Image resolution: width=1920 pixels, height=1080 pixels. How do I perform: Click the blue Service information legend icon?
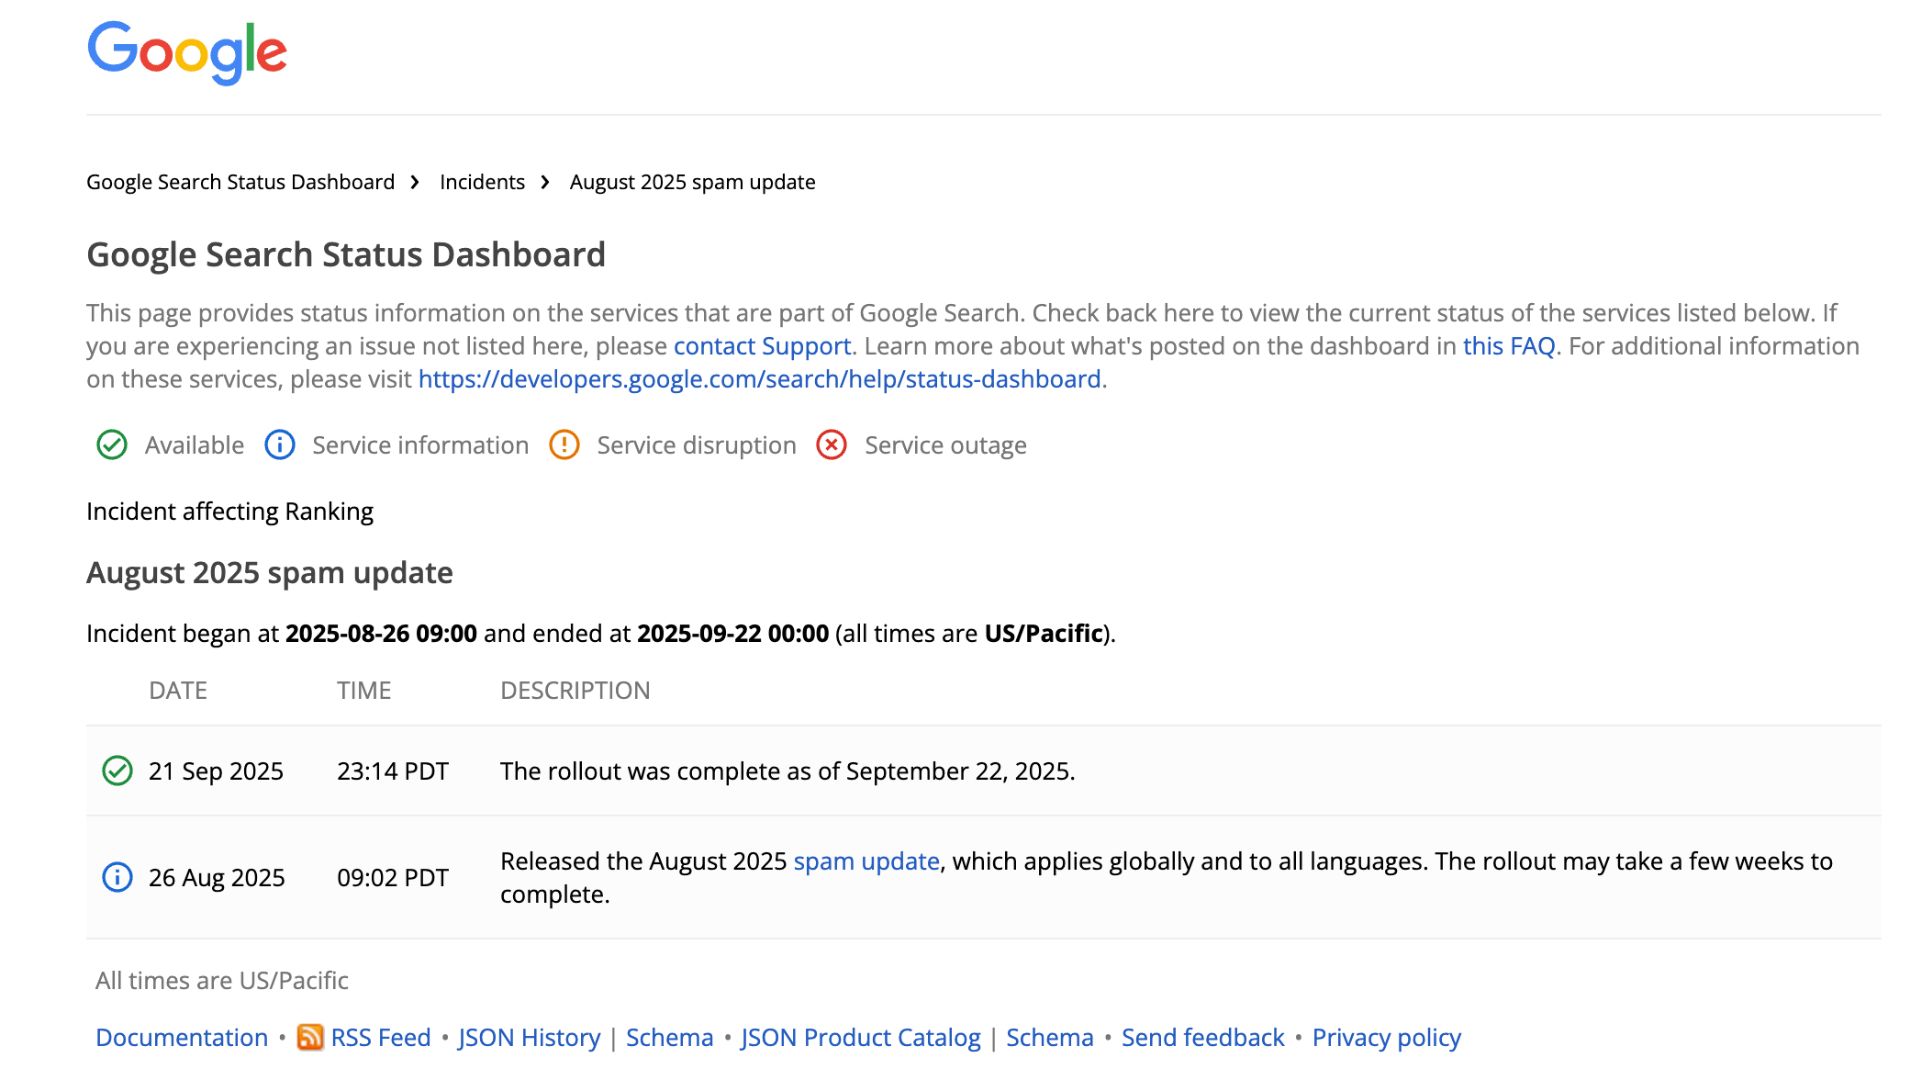point(280,445)
